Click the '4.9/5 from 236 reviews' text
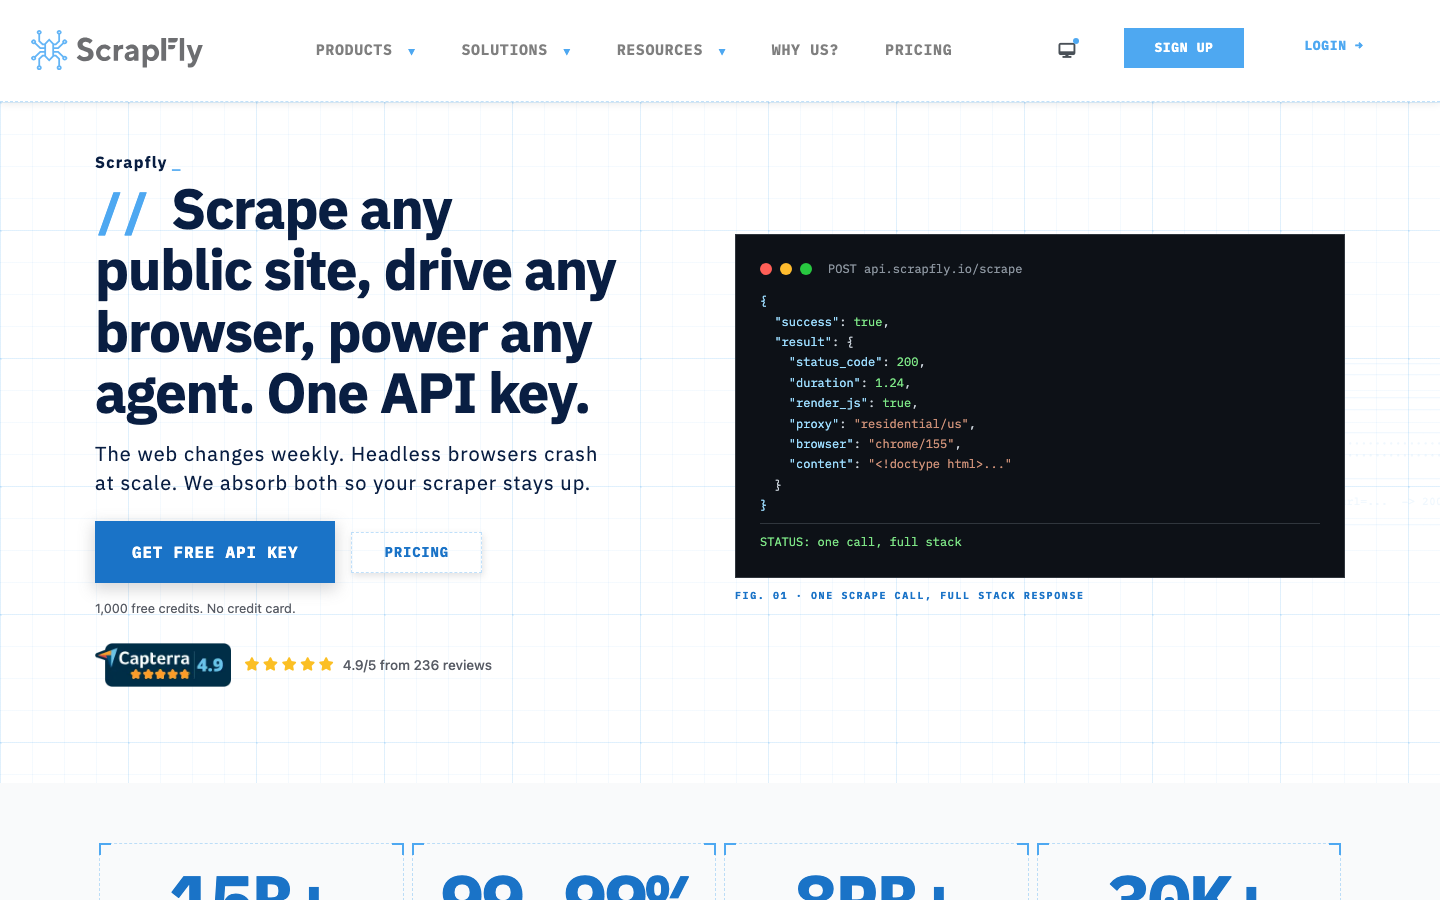Screen dimensions: 1440x900 (x=417, y=665)
